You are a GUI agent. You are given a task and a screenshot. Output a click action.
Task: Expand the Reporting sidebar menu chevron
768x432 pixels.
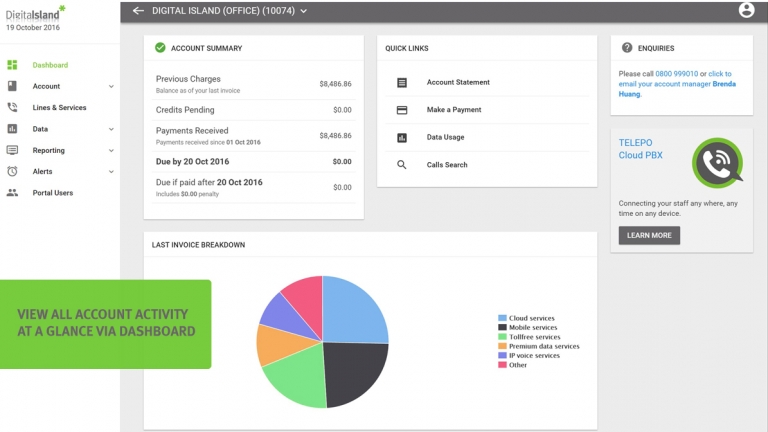(x=111, y=150)
